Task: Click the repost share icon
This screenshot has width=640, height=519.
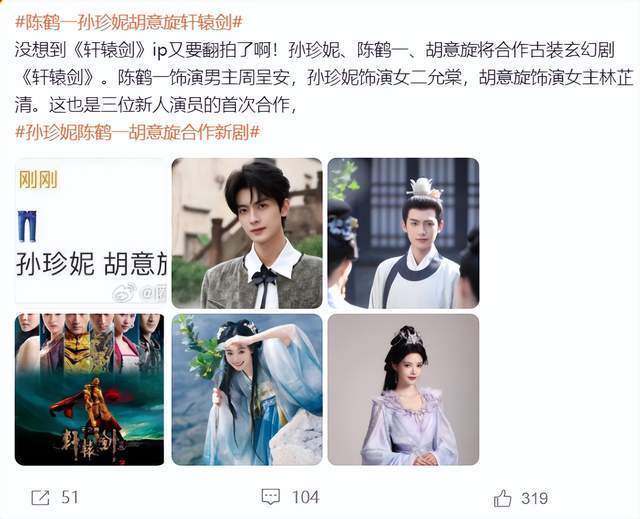Action: click(40, 497)
